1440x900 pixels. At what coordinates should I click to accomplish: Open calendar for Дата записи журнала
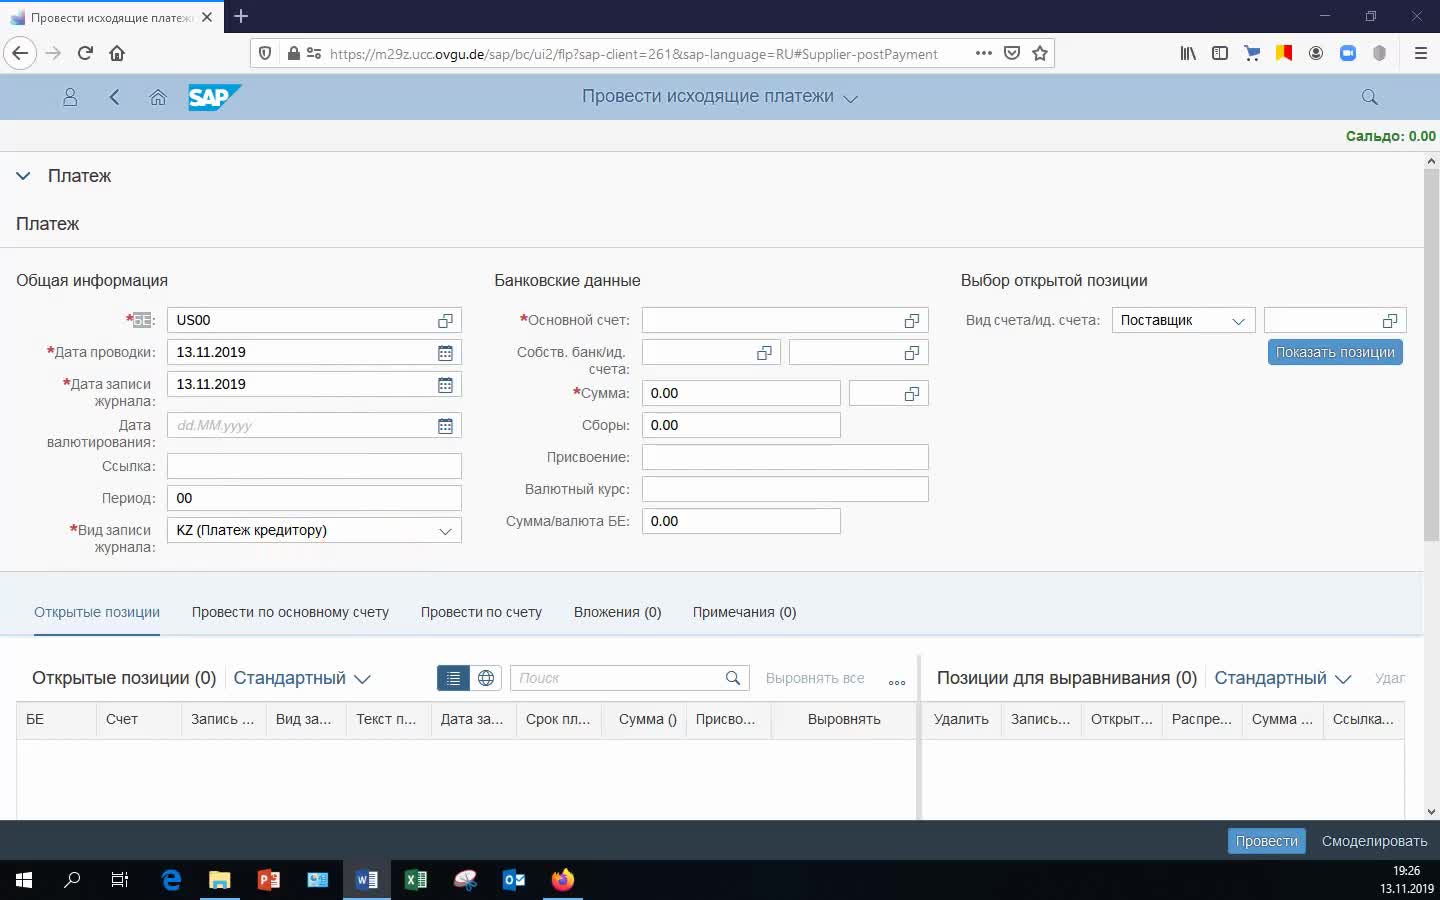(x=445, y=385)
